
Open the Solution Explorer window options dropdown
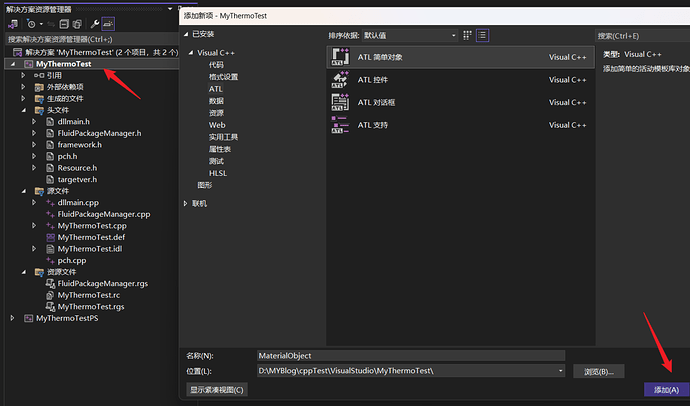click(x=170, y=9)
